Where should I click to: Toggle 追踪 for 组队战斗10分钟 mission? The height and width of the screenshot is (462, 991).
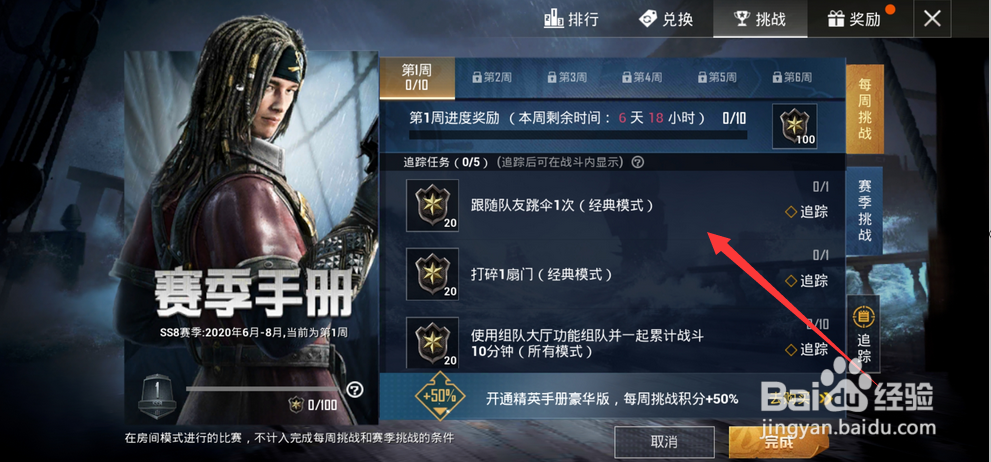click(806, 350)
